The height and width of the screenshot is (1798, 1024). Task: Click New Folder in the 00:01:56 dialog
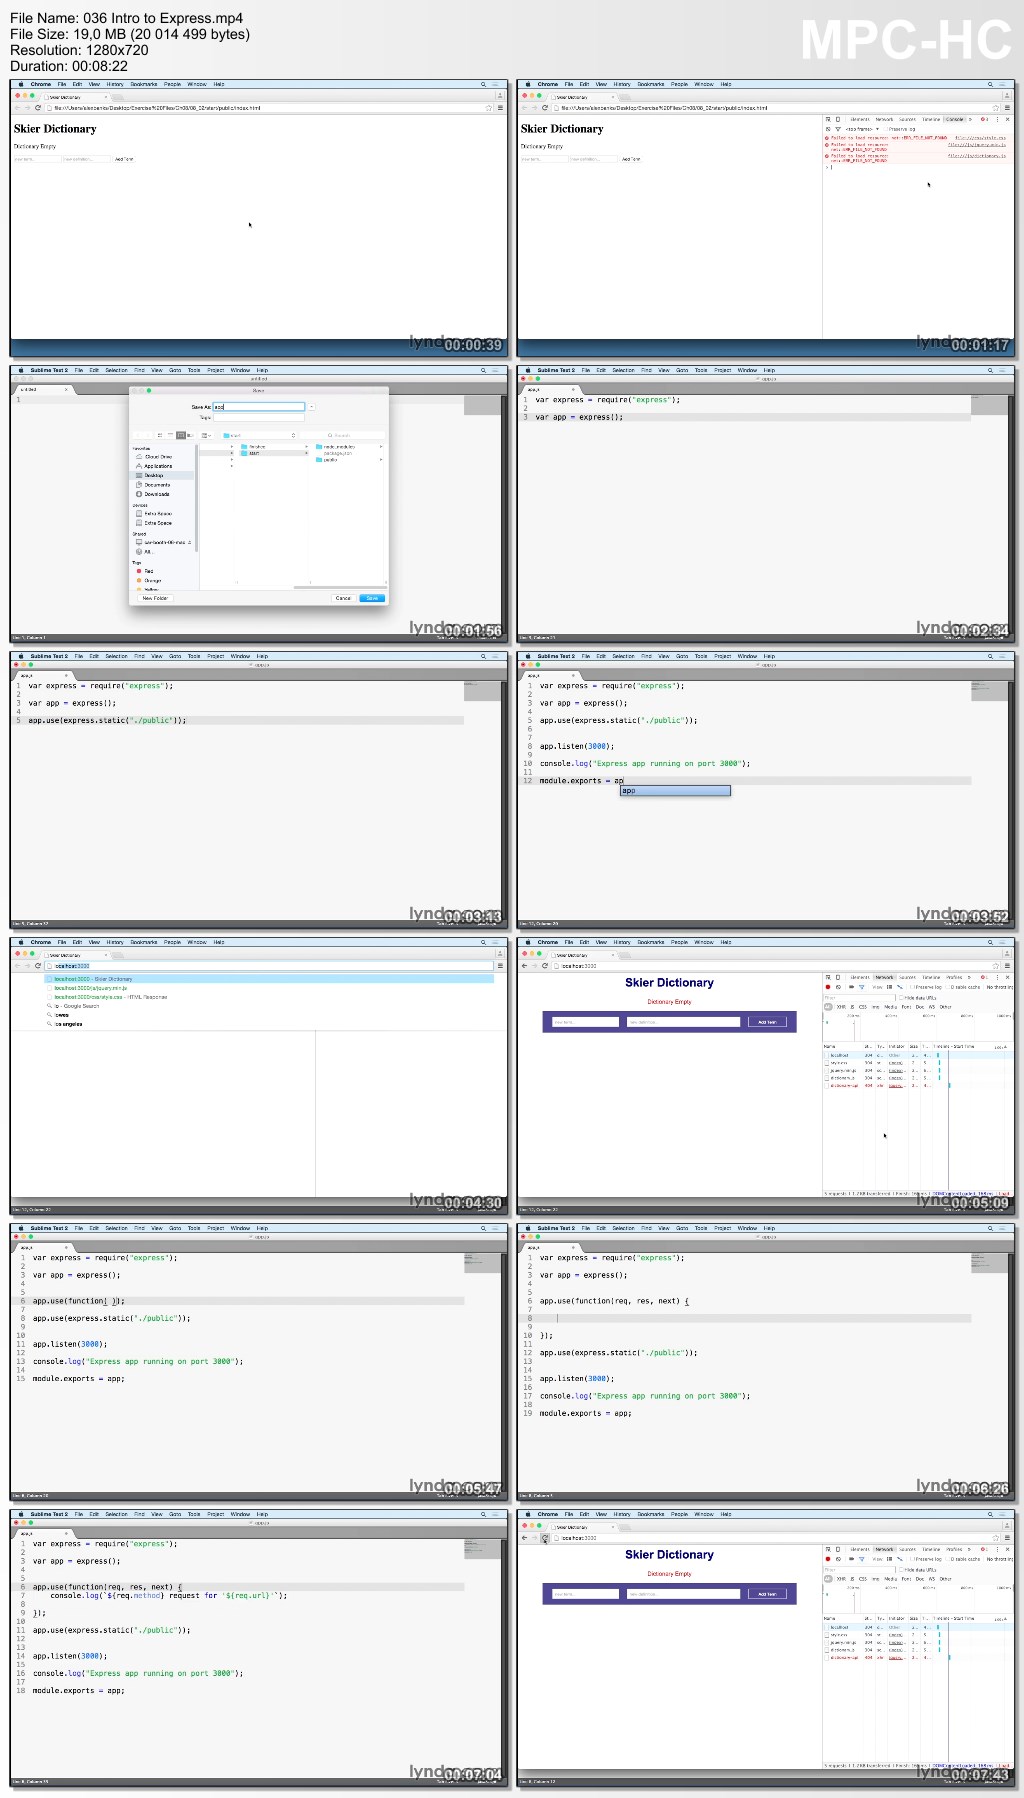[x=155, y=598]
